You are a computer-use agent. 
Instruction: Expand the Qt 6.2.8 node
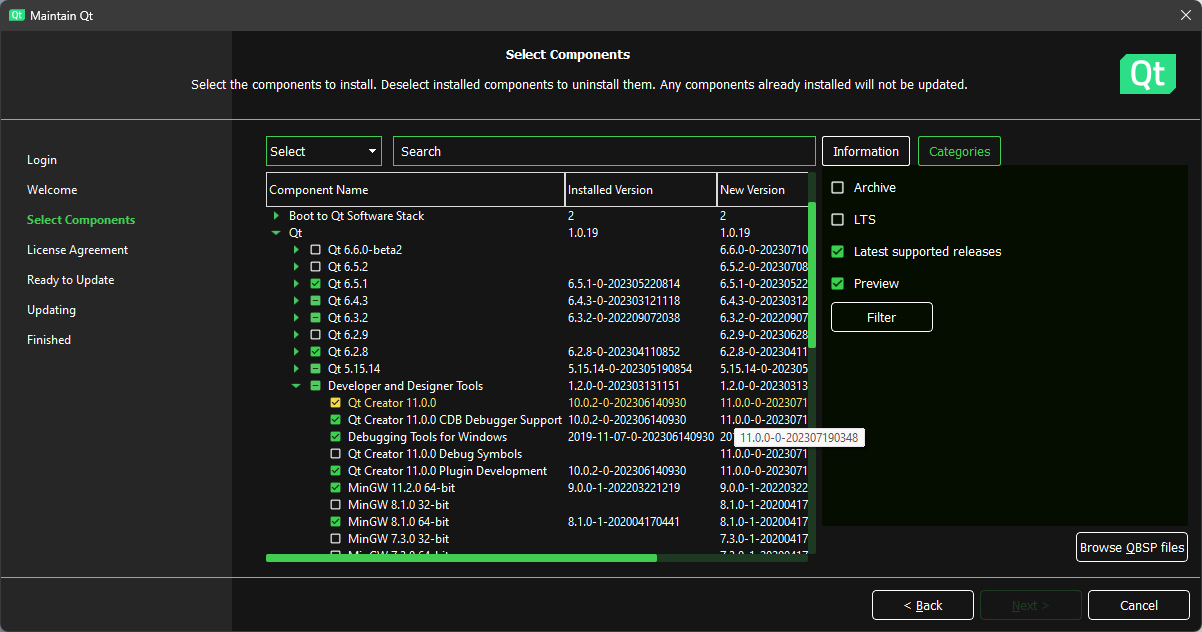(x=296, y=352)
